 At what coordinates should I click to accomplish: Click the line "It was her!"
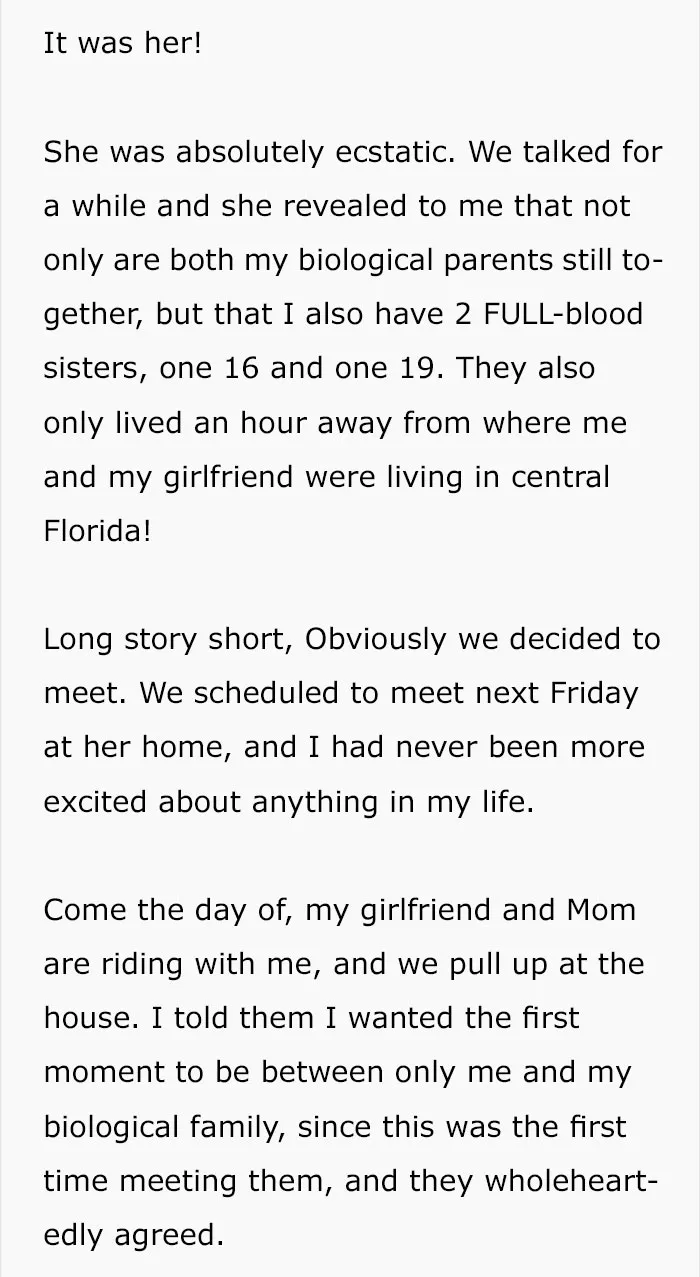point(122,45)
